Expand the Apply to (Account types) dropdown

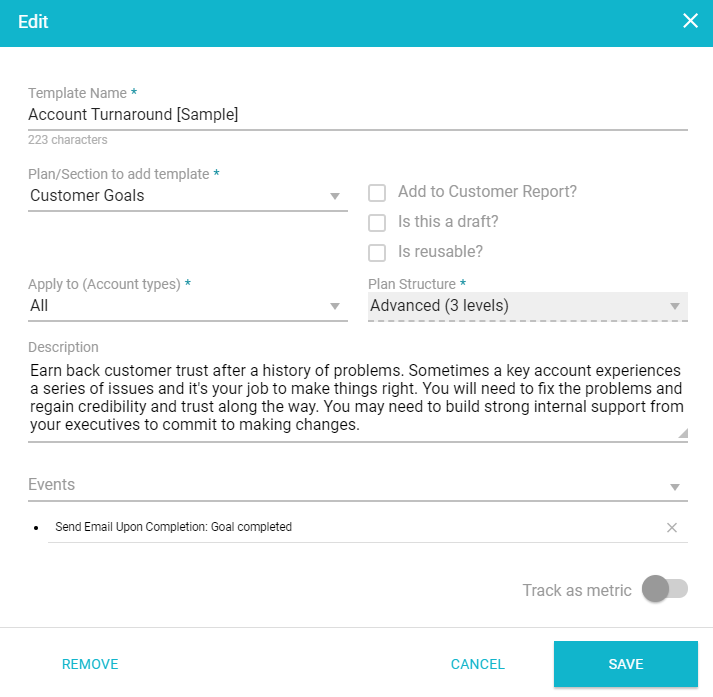187,306
